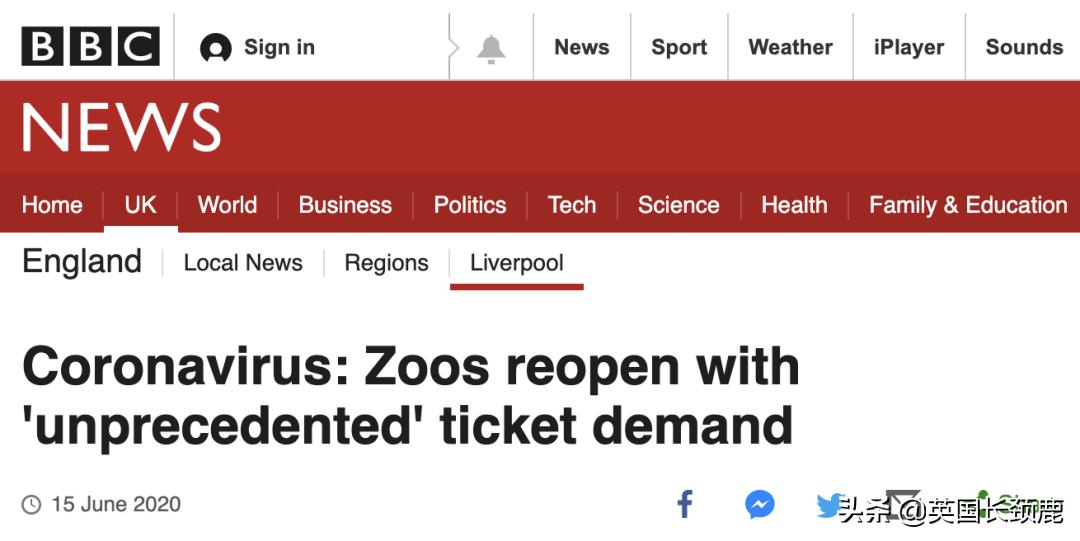
Task: Open Local News link
Action: (243, 263)
